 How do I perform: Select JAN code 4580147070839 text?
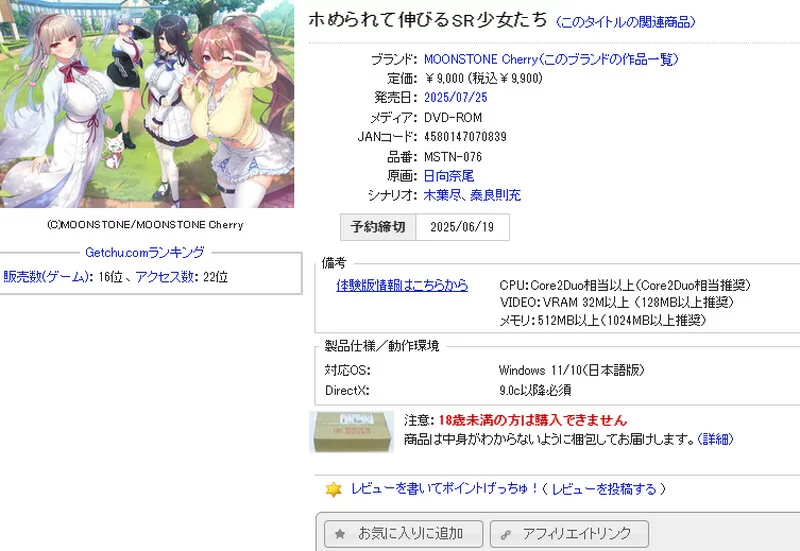[465, 137]
